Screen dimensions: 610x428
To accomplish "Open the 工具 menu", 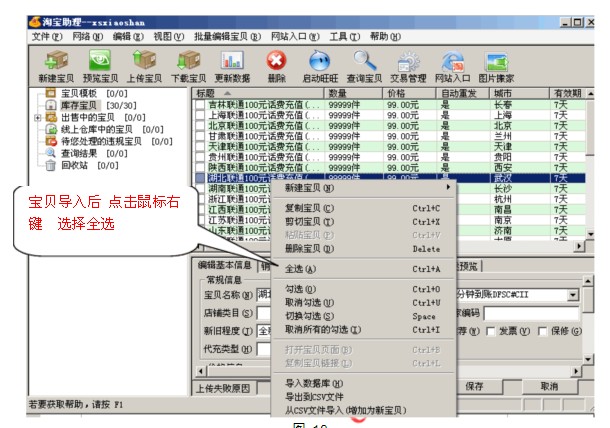I will coord(345,37).
